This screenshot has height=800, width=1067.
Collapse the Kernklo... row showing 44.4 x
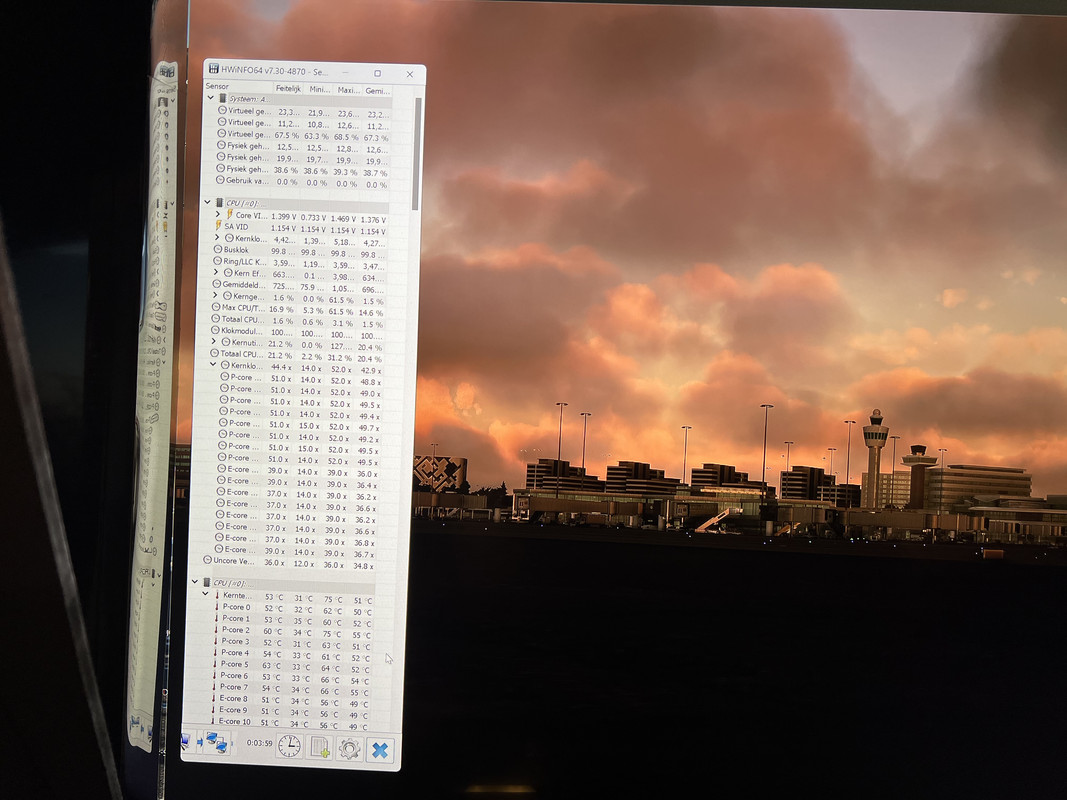coord(213,364)
